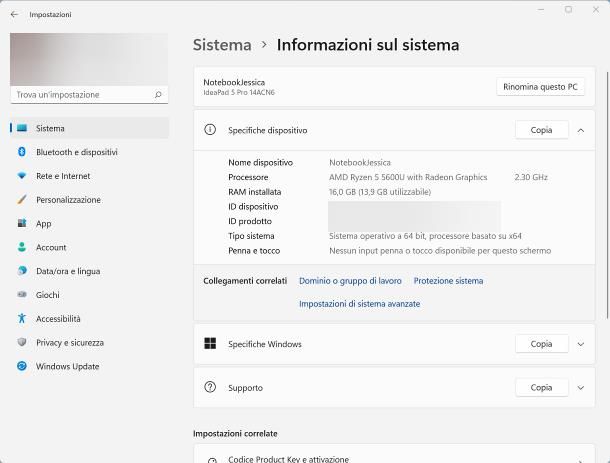Click the blurred user profile area

click(x=89, y=59)
